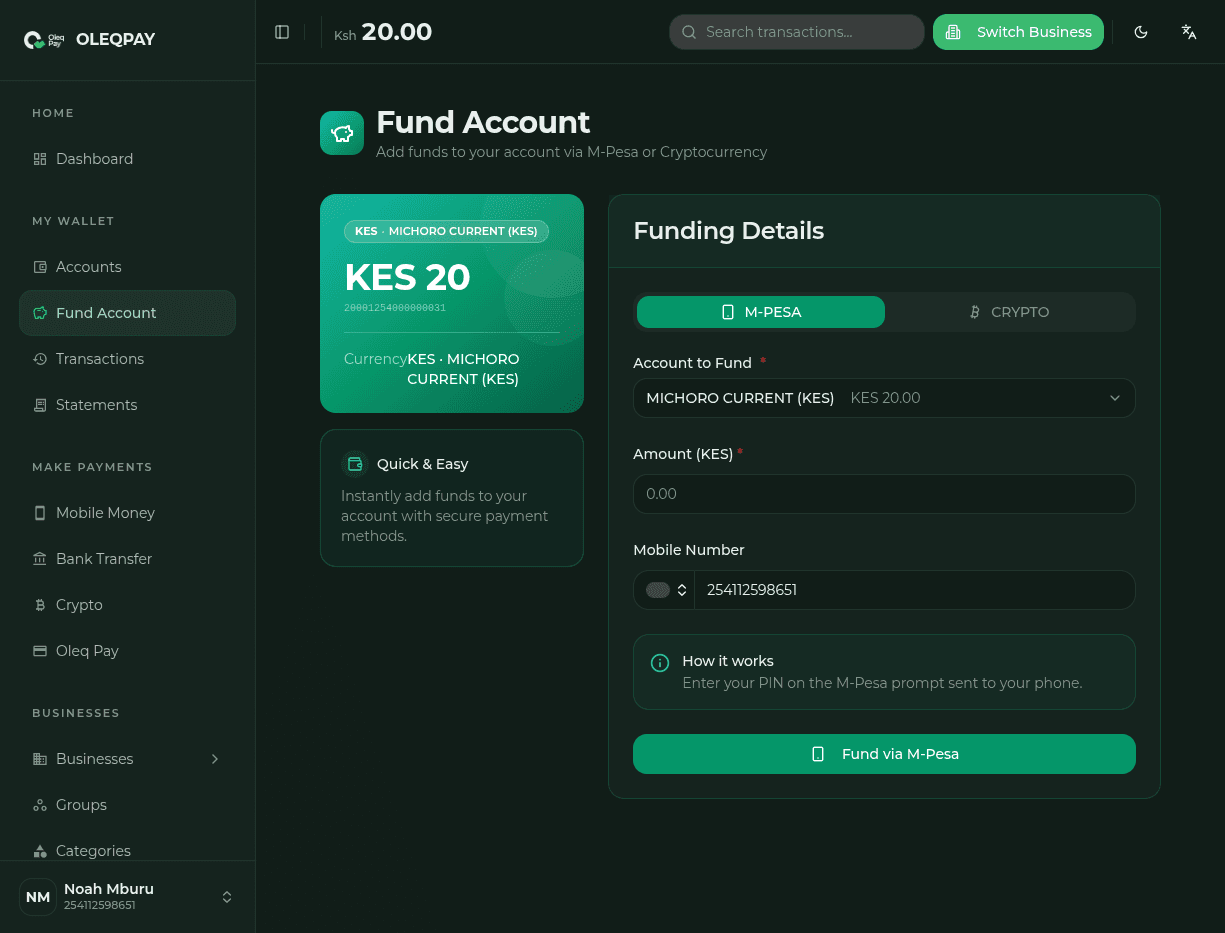Switch to dark mode moon icon

[1141, 32]
